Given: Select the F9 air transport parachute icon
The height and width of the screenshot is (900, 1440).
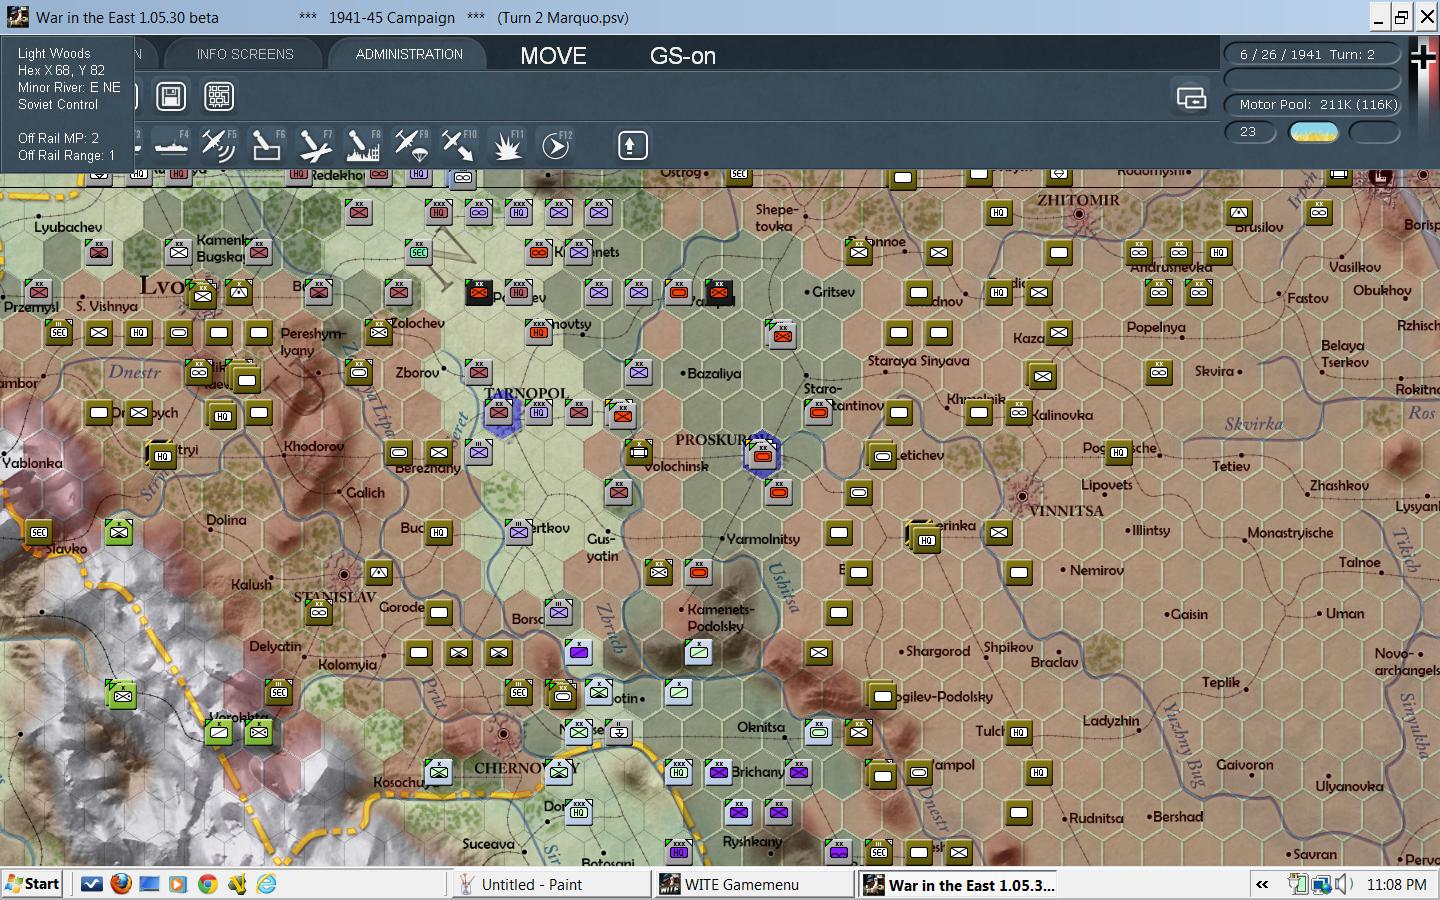Looking at the screenshot, I should pos(411,146).
